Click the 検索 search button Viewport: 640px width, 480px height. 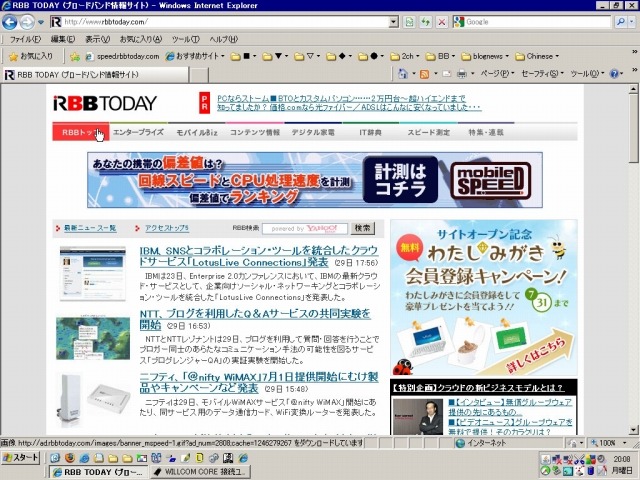[x=362, y=228]
